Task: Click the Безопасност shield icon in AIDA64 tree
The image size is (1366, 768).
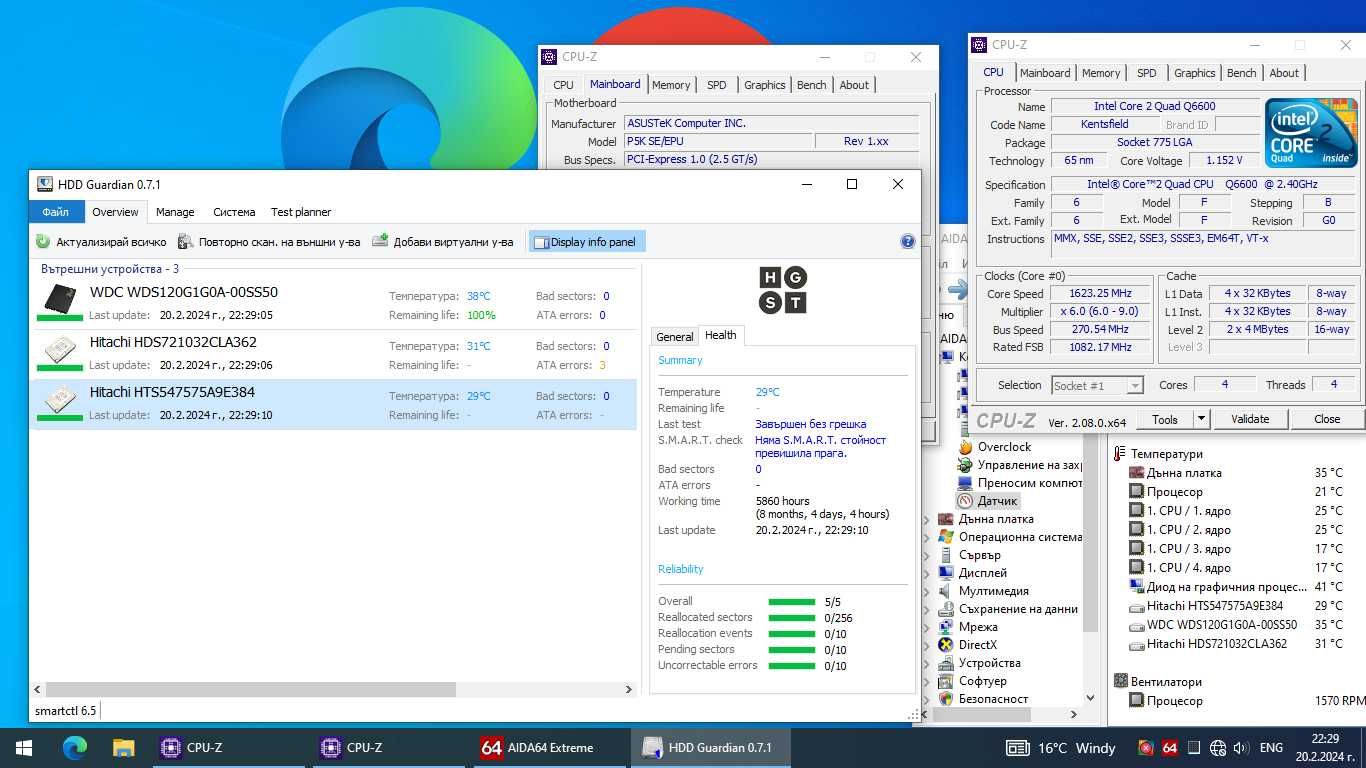Action: click(946, 699)
